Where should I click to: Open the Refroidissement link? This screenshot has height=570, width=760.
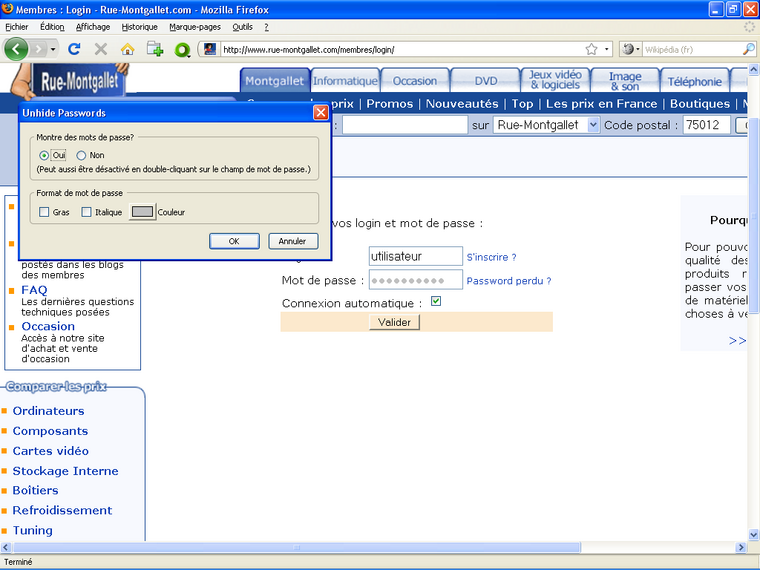[x=62, y=510]
